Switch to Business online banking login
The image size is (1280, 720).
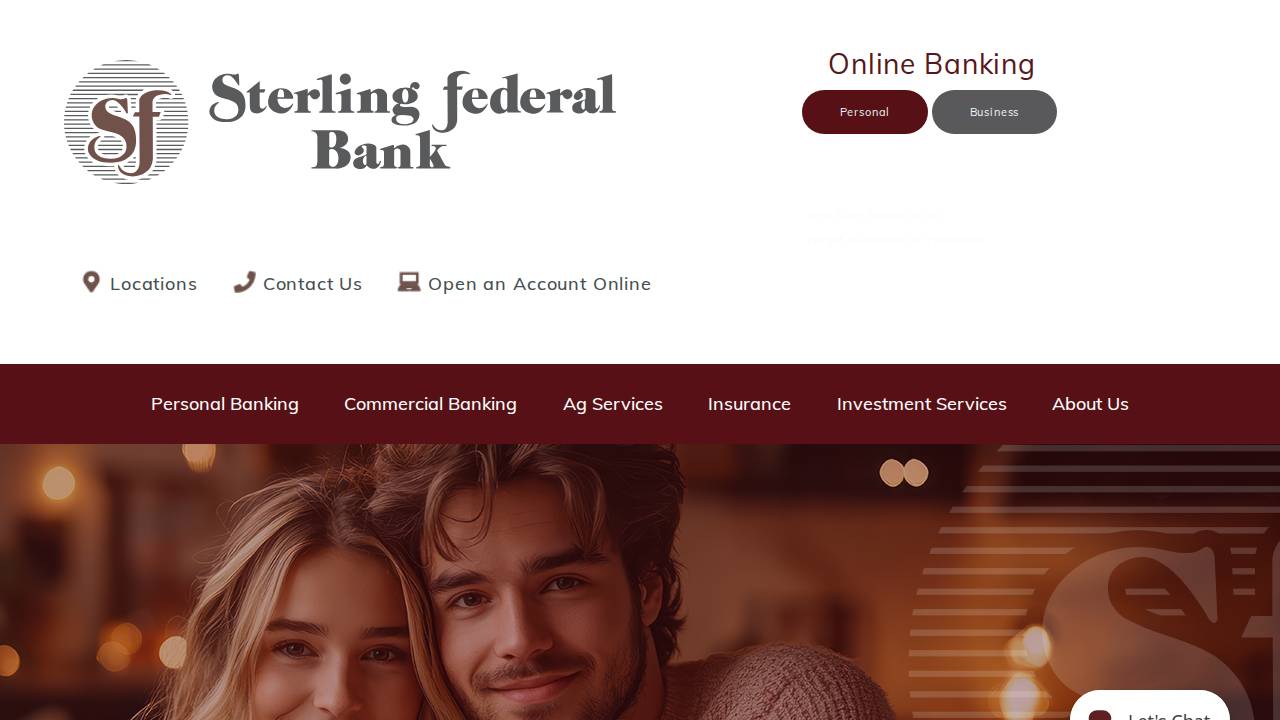(x=994, y=112)
